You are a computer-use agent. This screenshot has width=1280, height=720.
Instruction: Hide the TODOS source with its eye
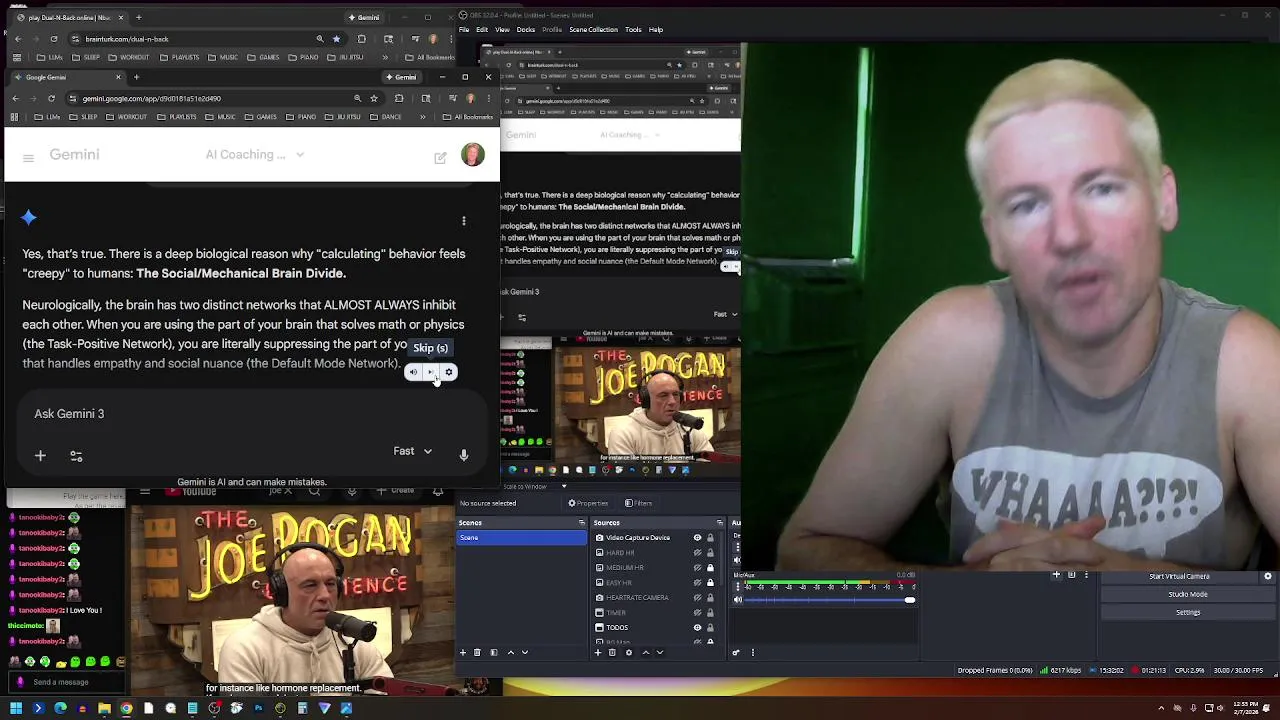[697, 628]
